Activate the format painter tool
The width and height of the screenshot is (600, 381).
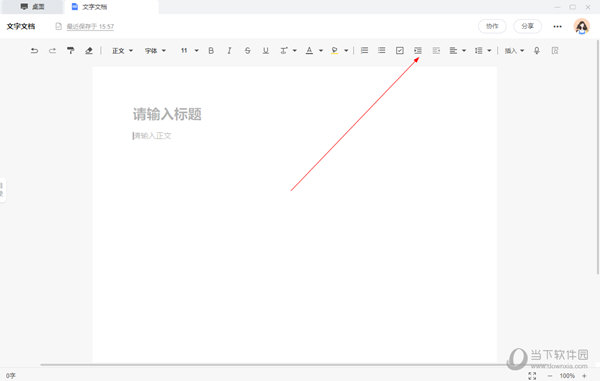point(70,50)
